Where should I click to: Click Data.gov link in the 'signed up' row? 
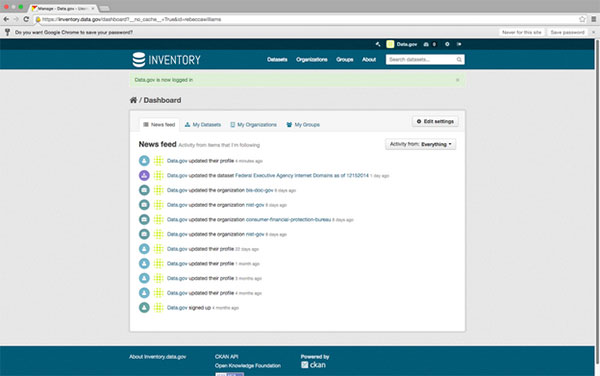[x=177, y=308]
